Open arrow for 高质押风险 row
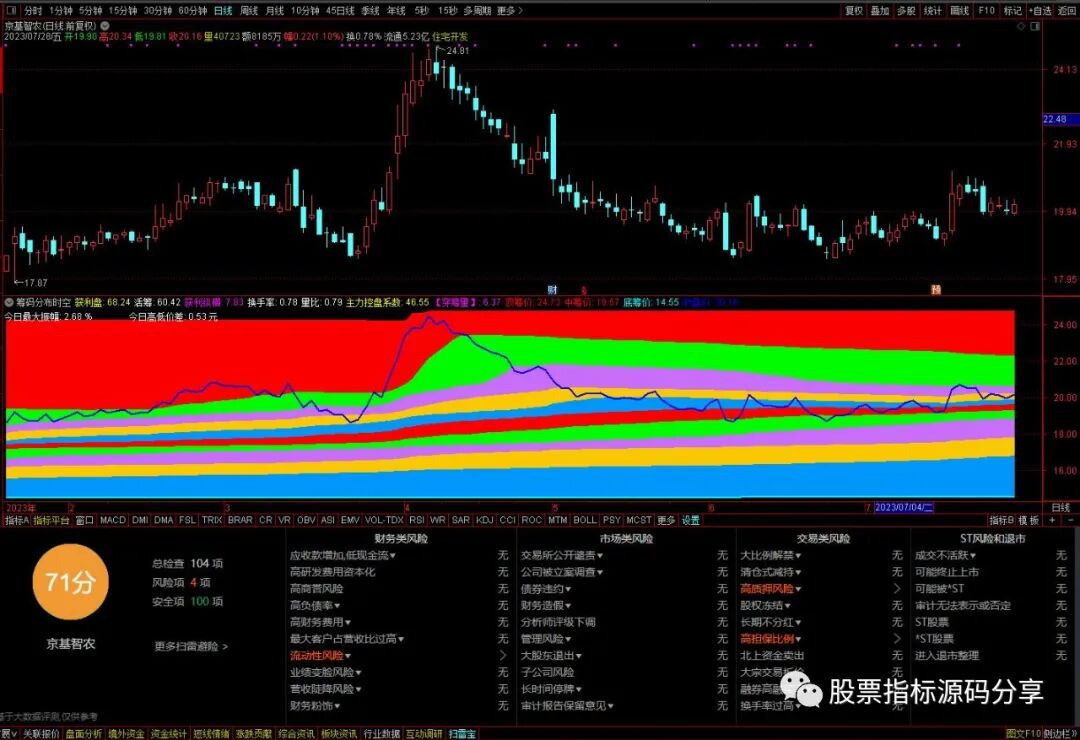Image resolution: width=1080 pixels, height=740 pixels. (x=897, y=588)
